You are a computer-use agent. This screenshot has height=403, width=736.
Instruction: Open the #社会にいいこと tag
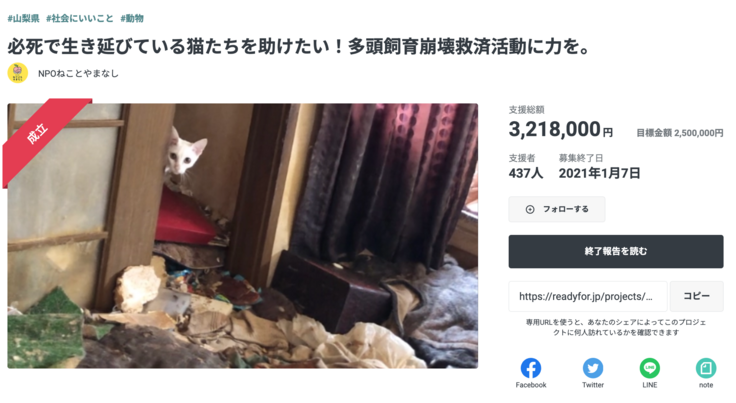(80, 18)
